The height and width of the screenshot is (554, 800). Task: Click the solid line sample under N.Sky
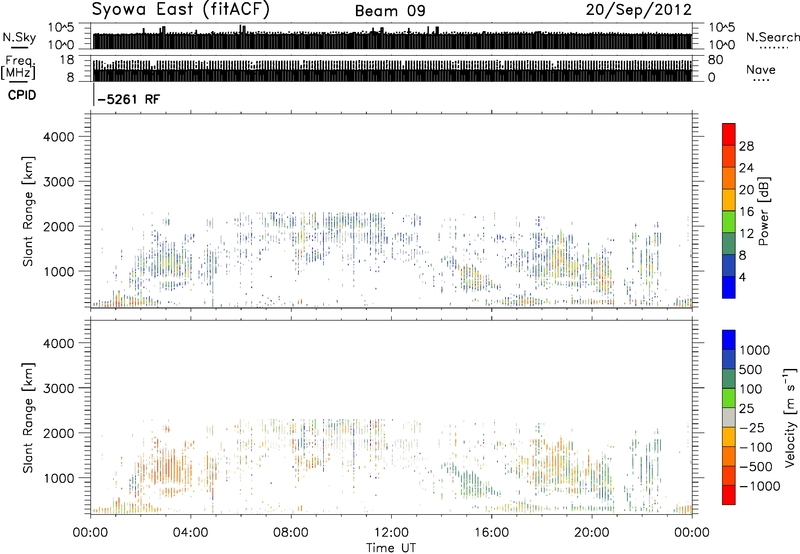tap(19, 48)
